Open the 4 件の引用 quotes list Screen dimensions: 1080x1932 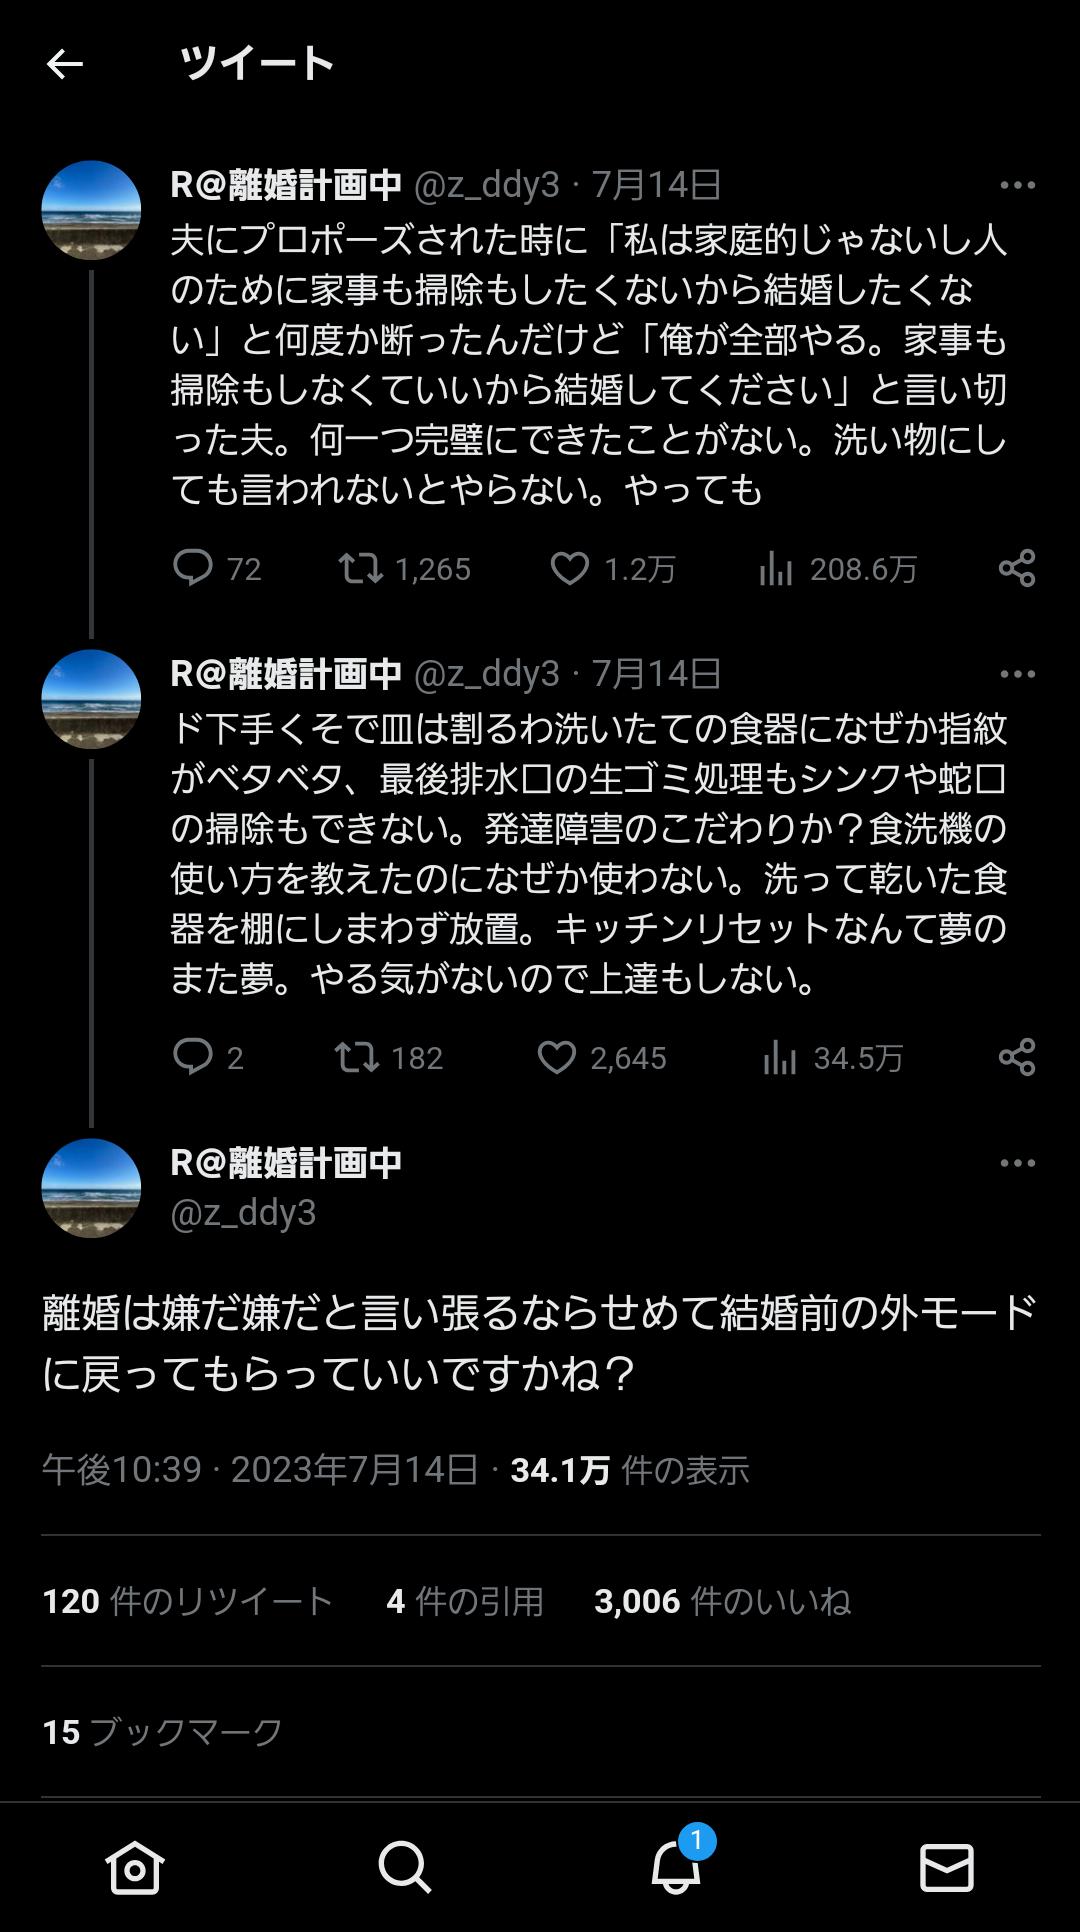(x=465, y=1601)
